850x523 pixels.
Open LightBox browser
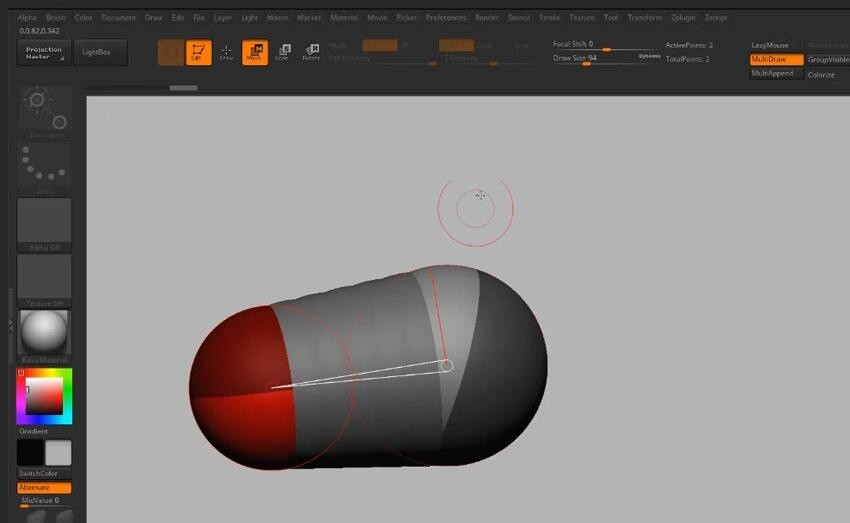(101, 53)
